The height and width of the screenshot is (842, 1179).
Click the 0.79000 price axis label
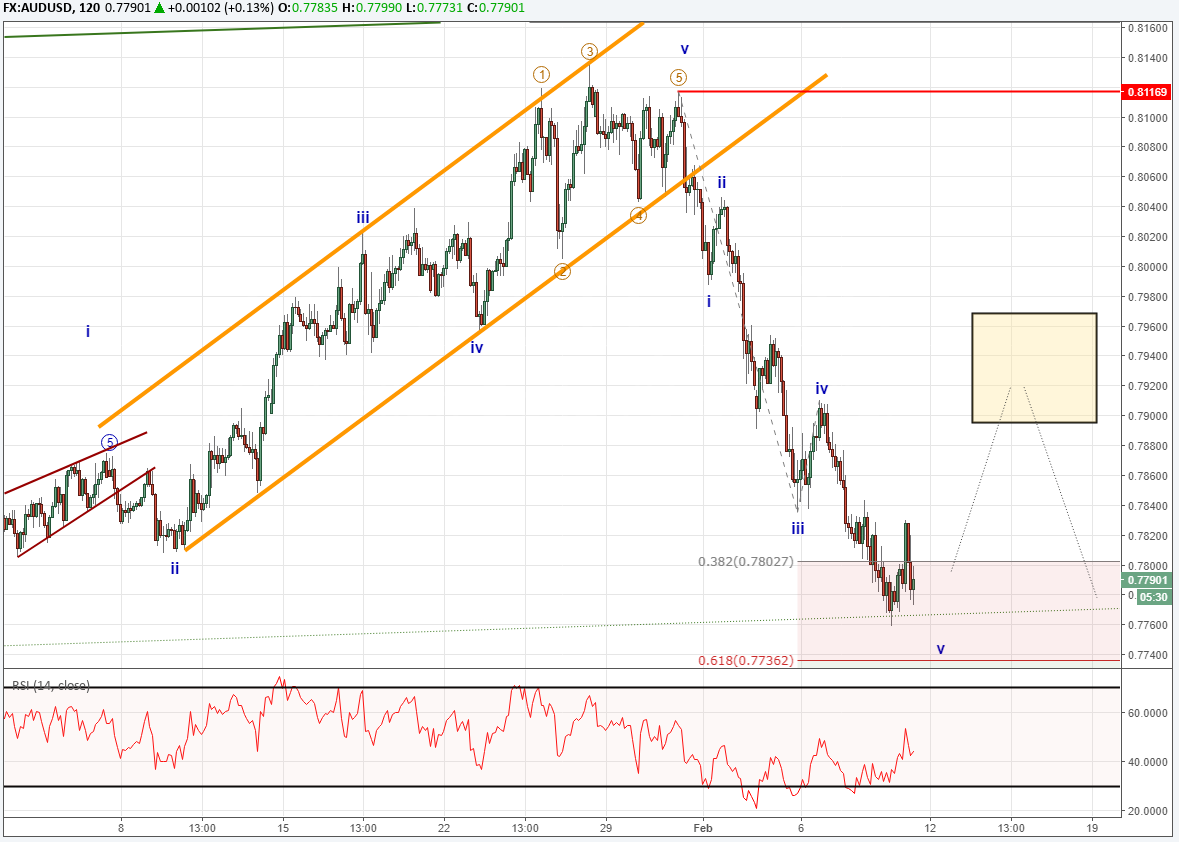(x=1147, y=416)
